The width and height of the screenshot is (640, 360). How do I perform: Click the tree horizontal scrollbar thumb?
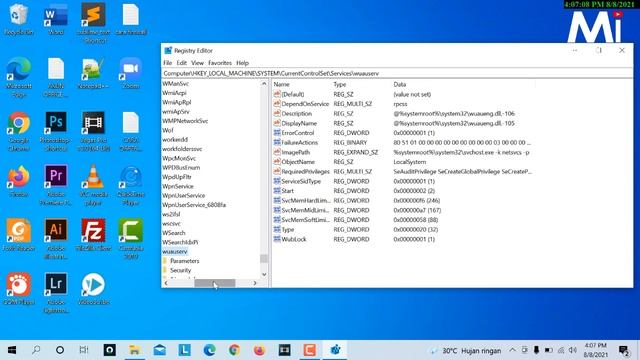pyautogui.click(x=215, y=283)
